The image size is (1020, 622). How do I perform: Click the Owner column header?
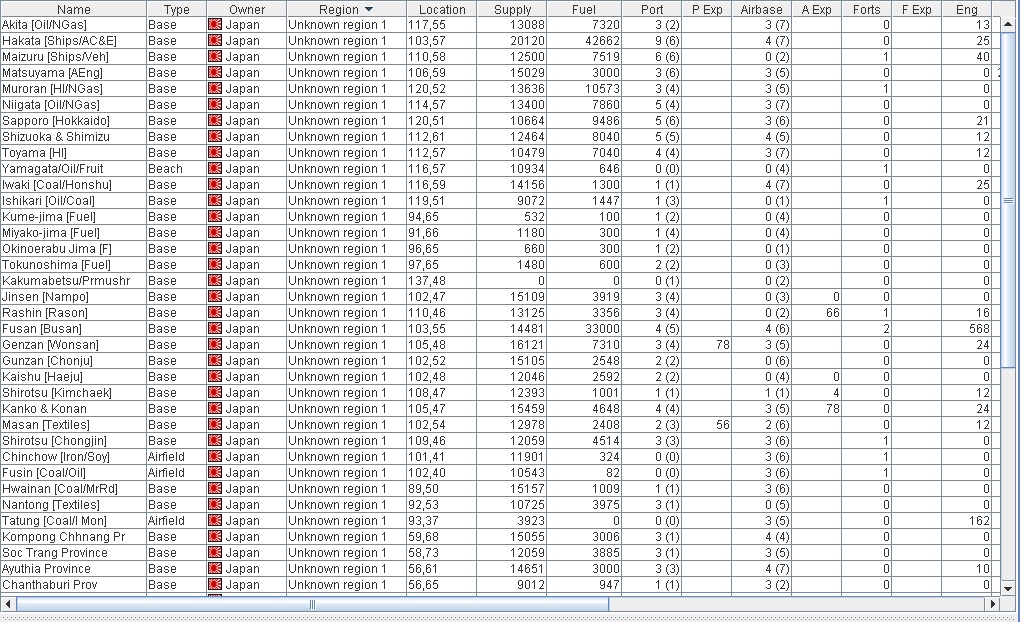247,9
